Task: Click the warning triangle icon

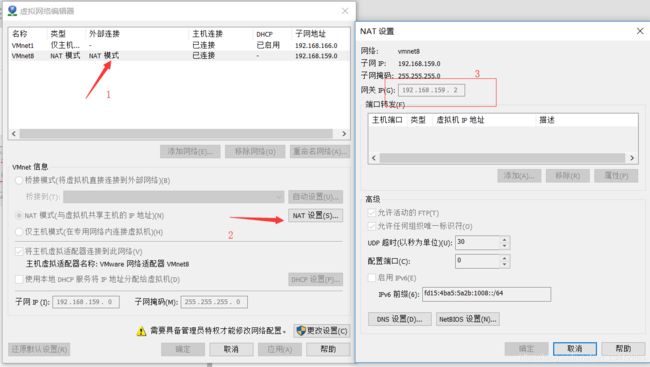Action: pos(141,331)
